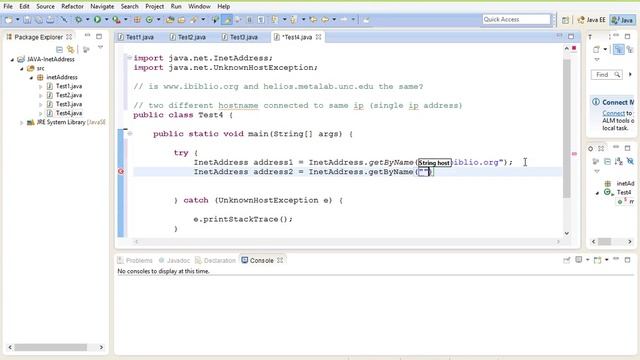Toggle alphabetical Sort in Outline view
The width and height of the screenshot is (640, 360).
(x=619, y=161)
